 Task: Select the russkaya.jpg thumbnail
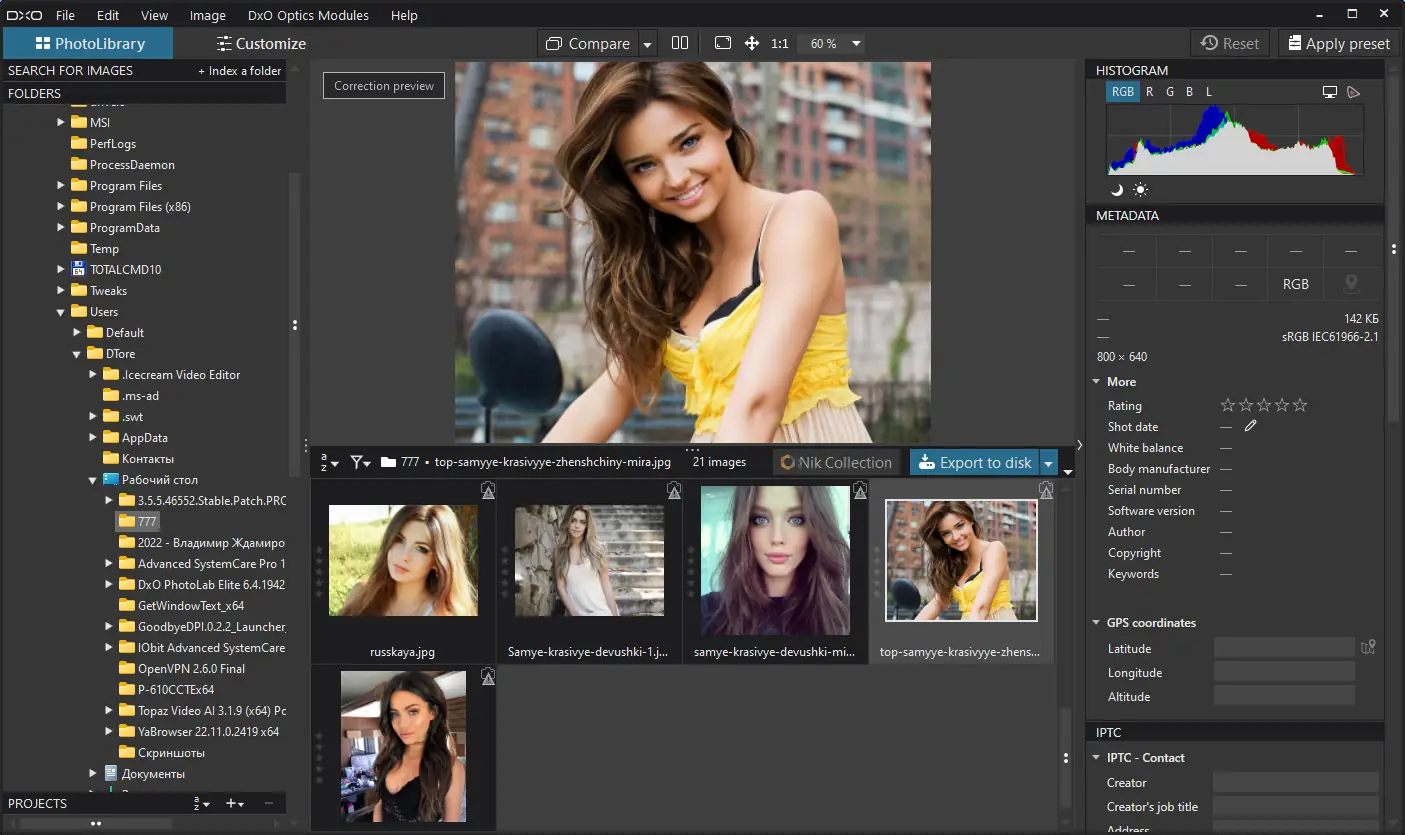(x=403, y=561)
